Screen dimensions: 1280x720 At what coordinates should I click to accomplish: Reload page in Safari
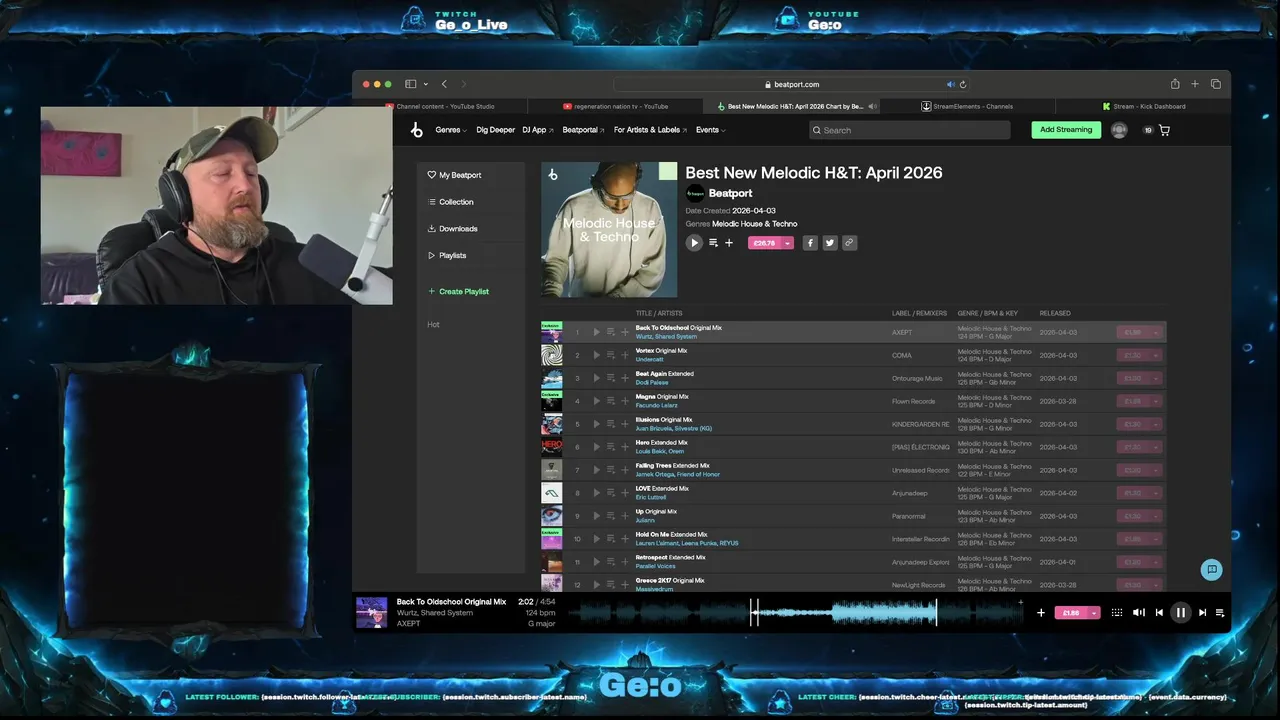click(x=963, y=84)
